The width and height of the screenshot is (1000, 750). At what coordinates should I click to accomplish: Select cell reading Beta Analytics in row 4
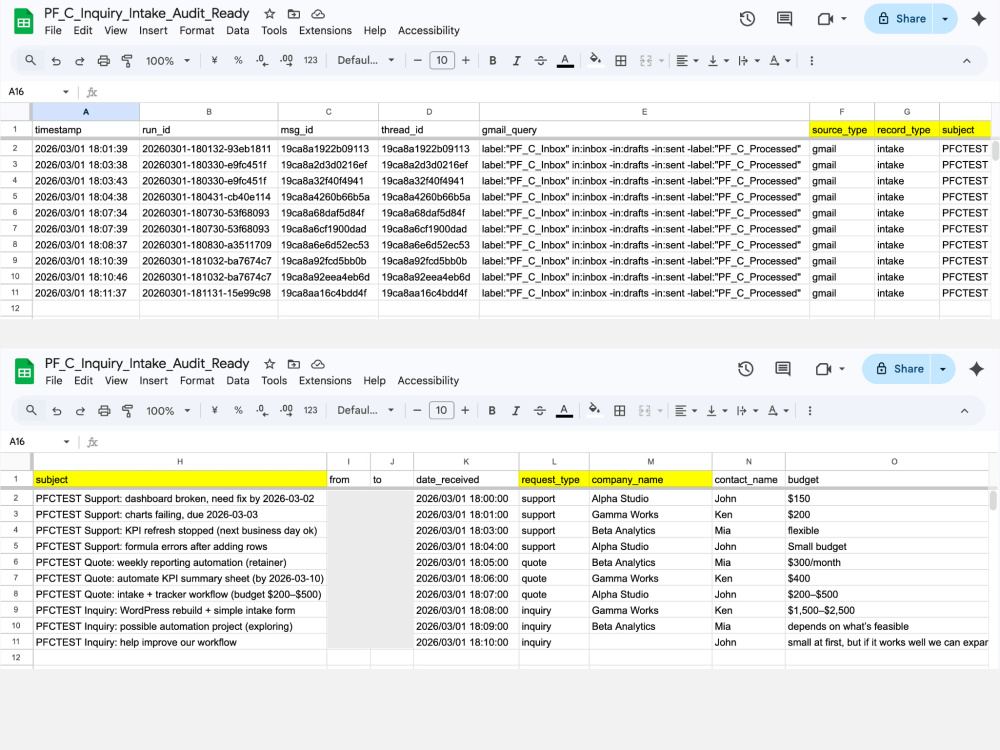point(650,530)
